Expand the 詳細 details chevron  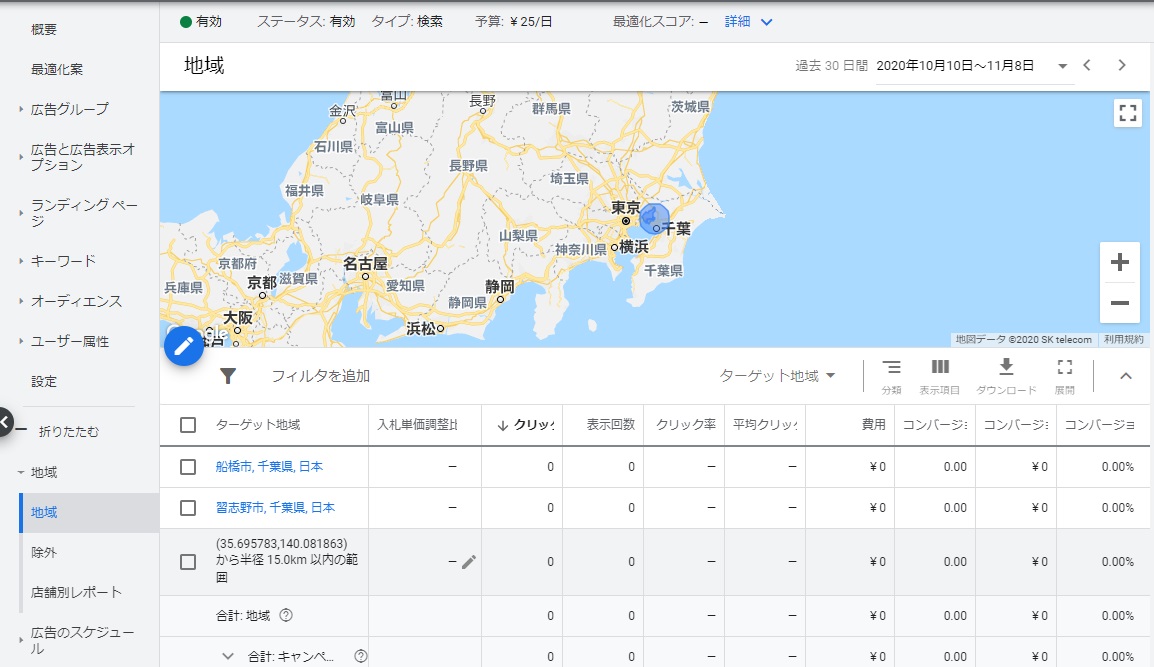point(766,22)
